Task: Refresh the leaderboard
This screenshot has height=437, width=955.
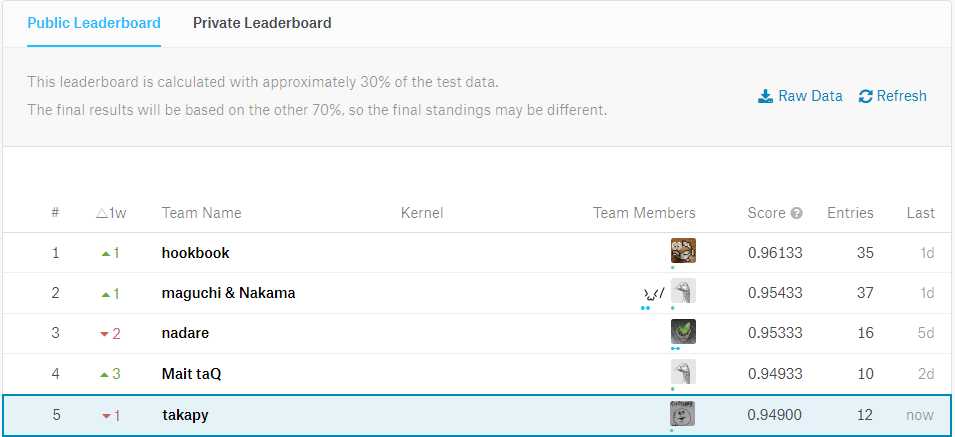Action: [901, 96]
